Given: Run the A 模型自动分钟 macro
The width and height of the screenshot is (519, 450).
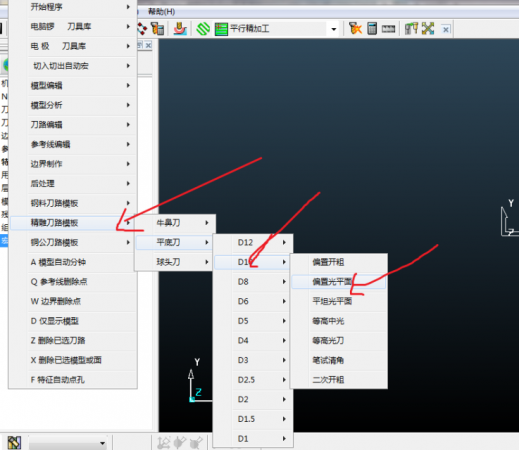Looking at the screenshot, I should 73,262.
